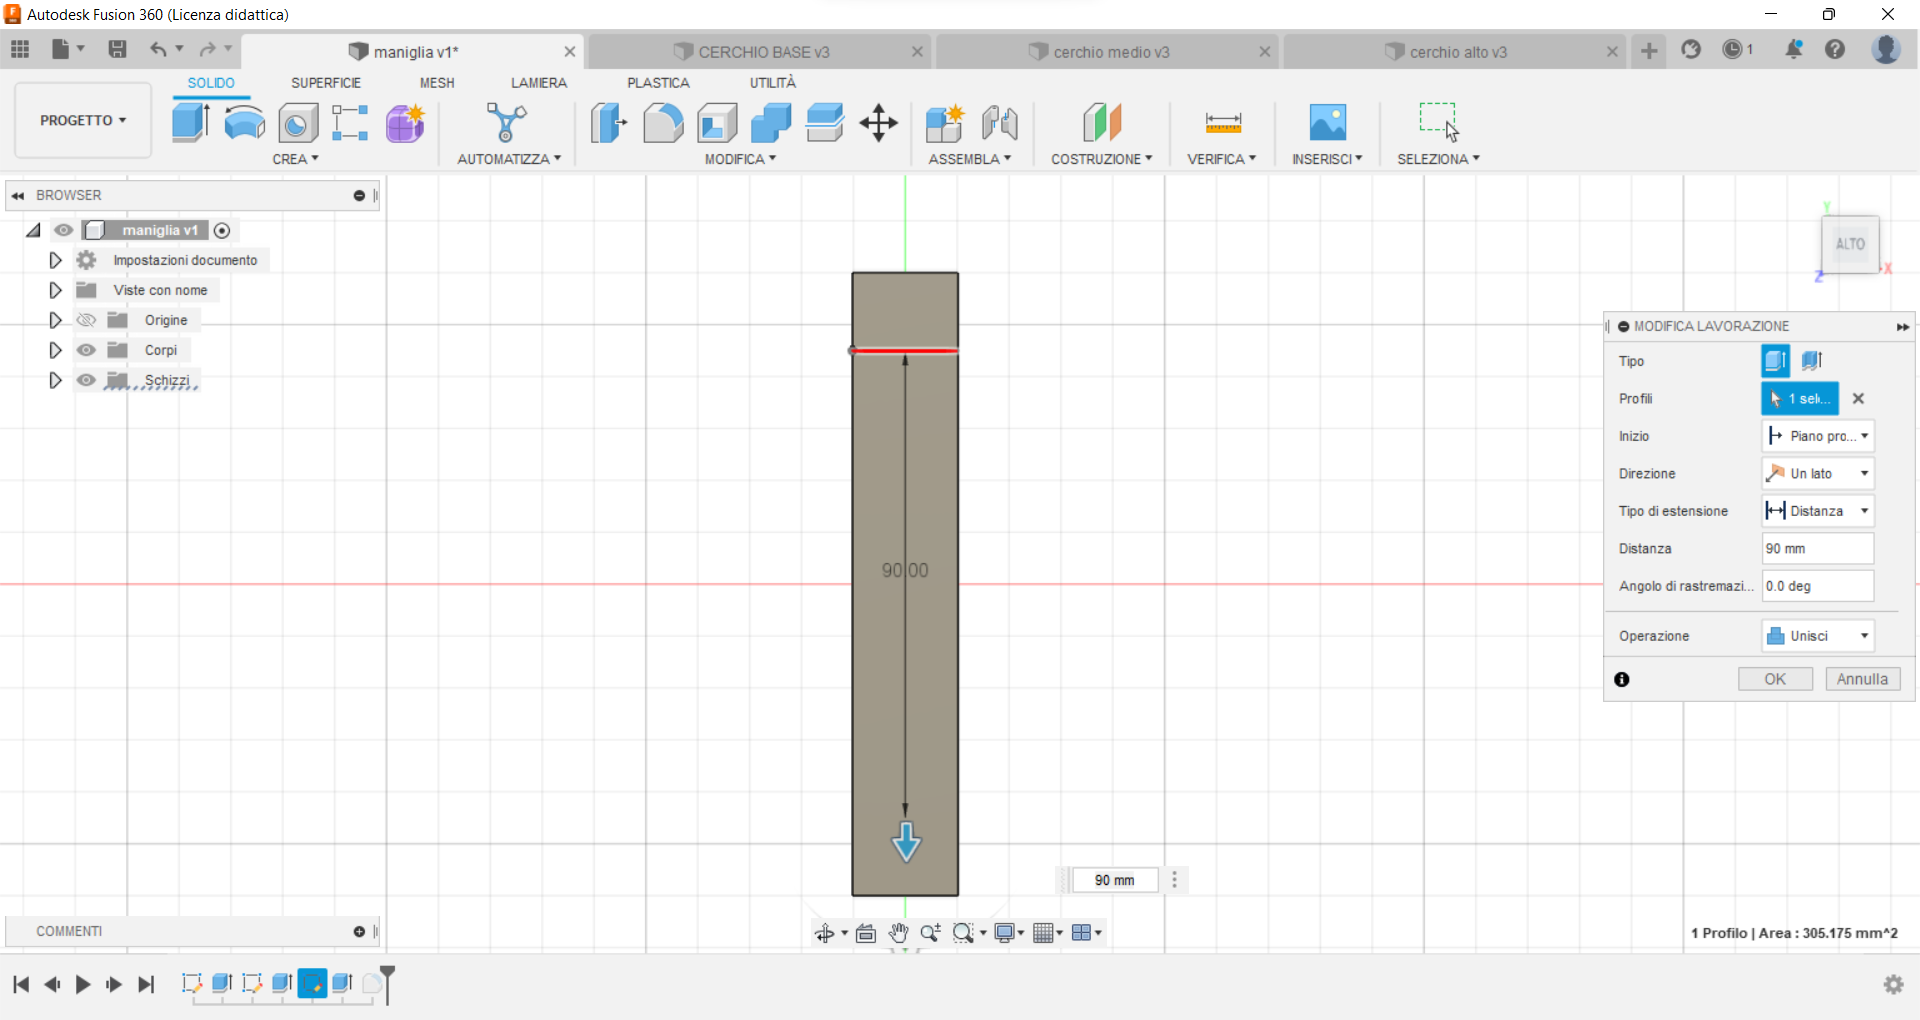1920x1020 pixels.
Task: Click the Annulla button
Action: click(x=1862, y=680)
